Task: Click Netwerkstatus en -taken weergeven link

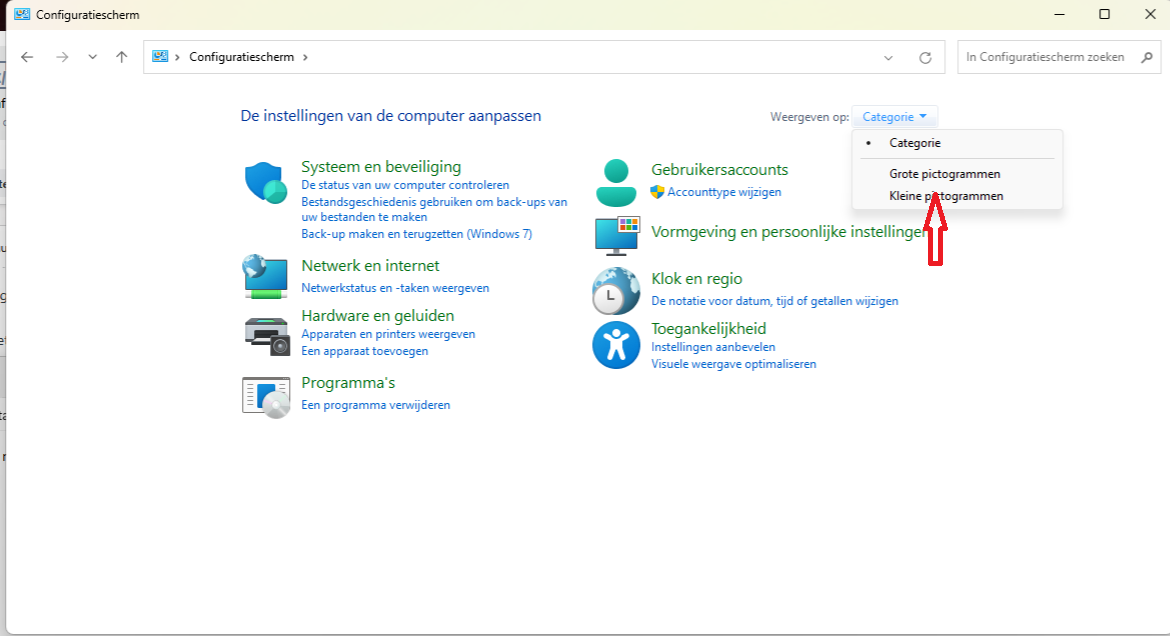Action: [395, 288]
